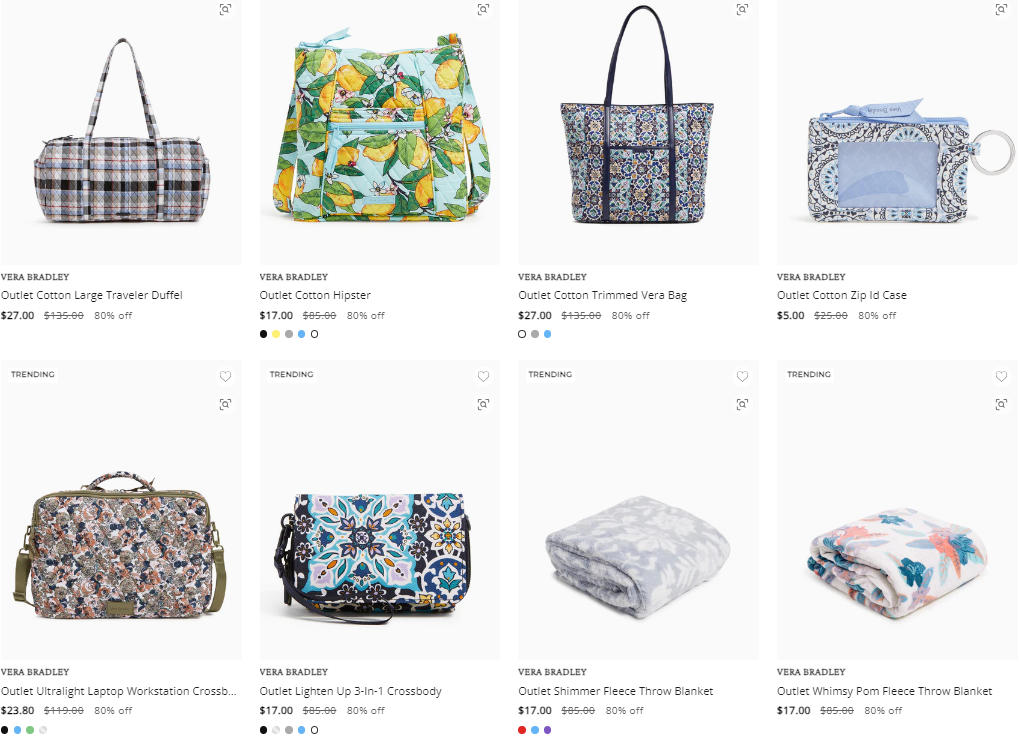Screen dimensions: 1019x742
Task: Open quick view for Trimmed Vera Bag
Action: click(x=742, y=9)
